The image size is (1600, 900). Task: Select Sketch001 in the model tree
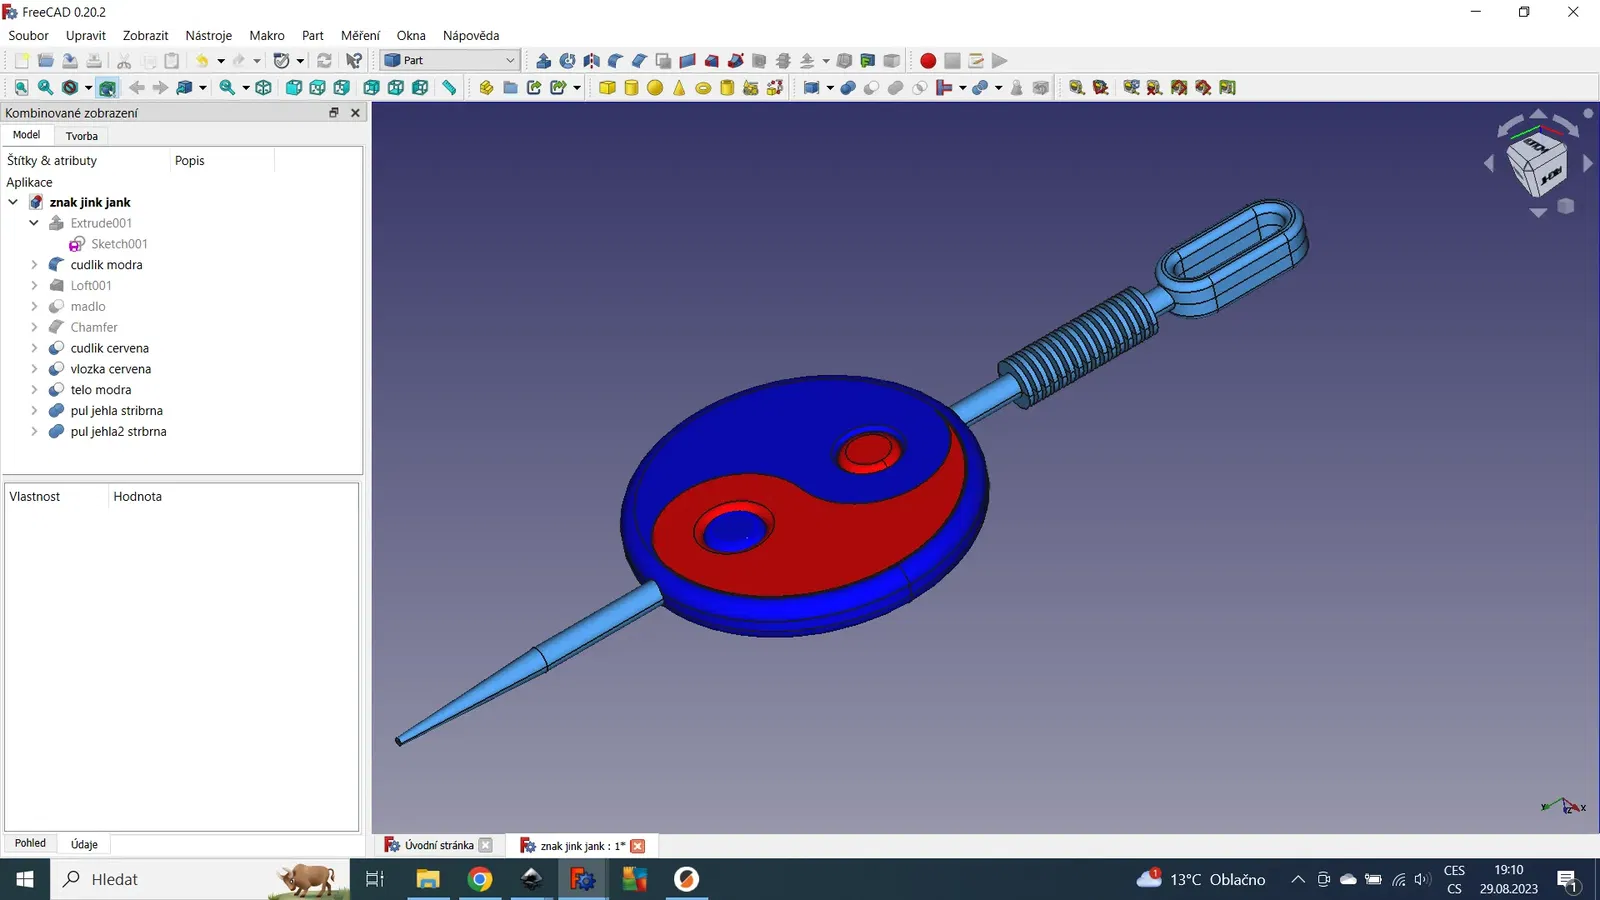119,244
